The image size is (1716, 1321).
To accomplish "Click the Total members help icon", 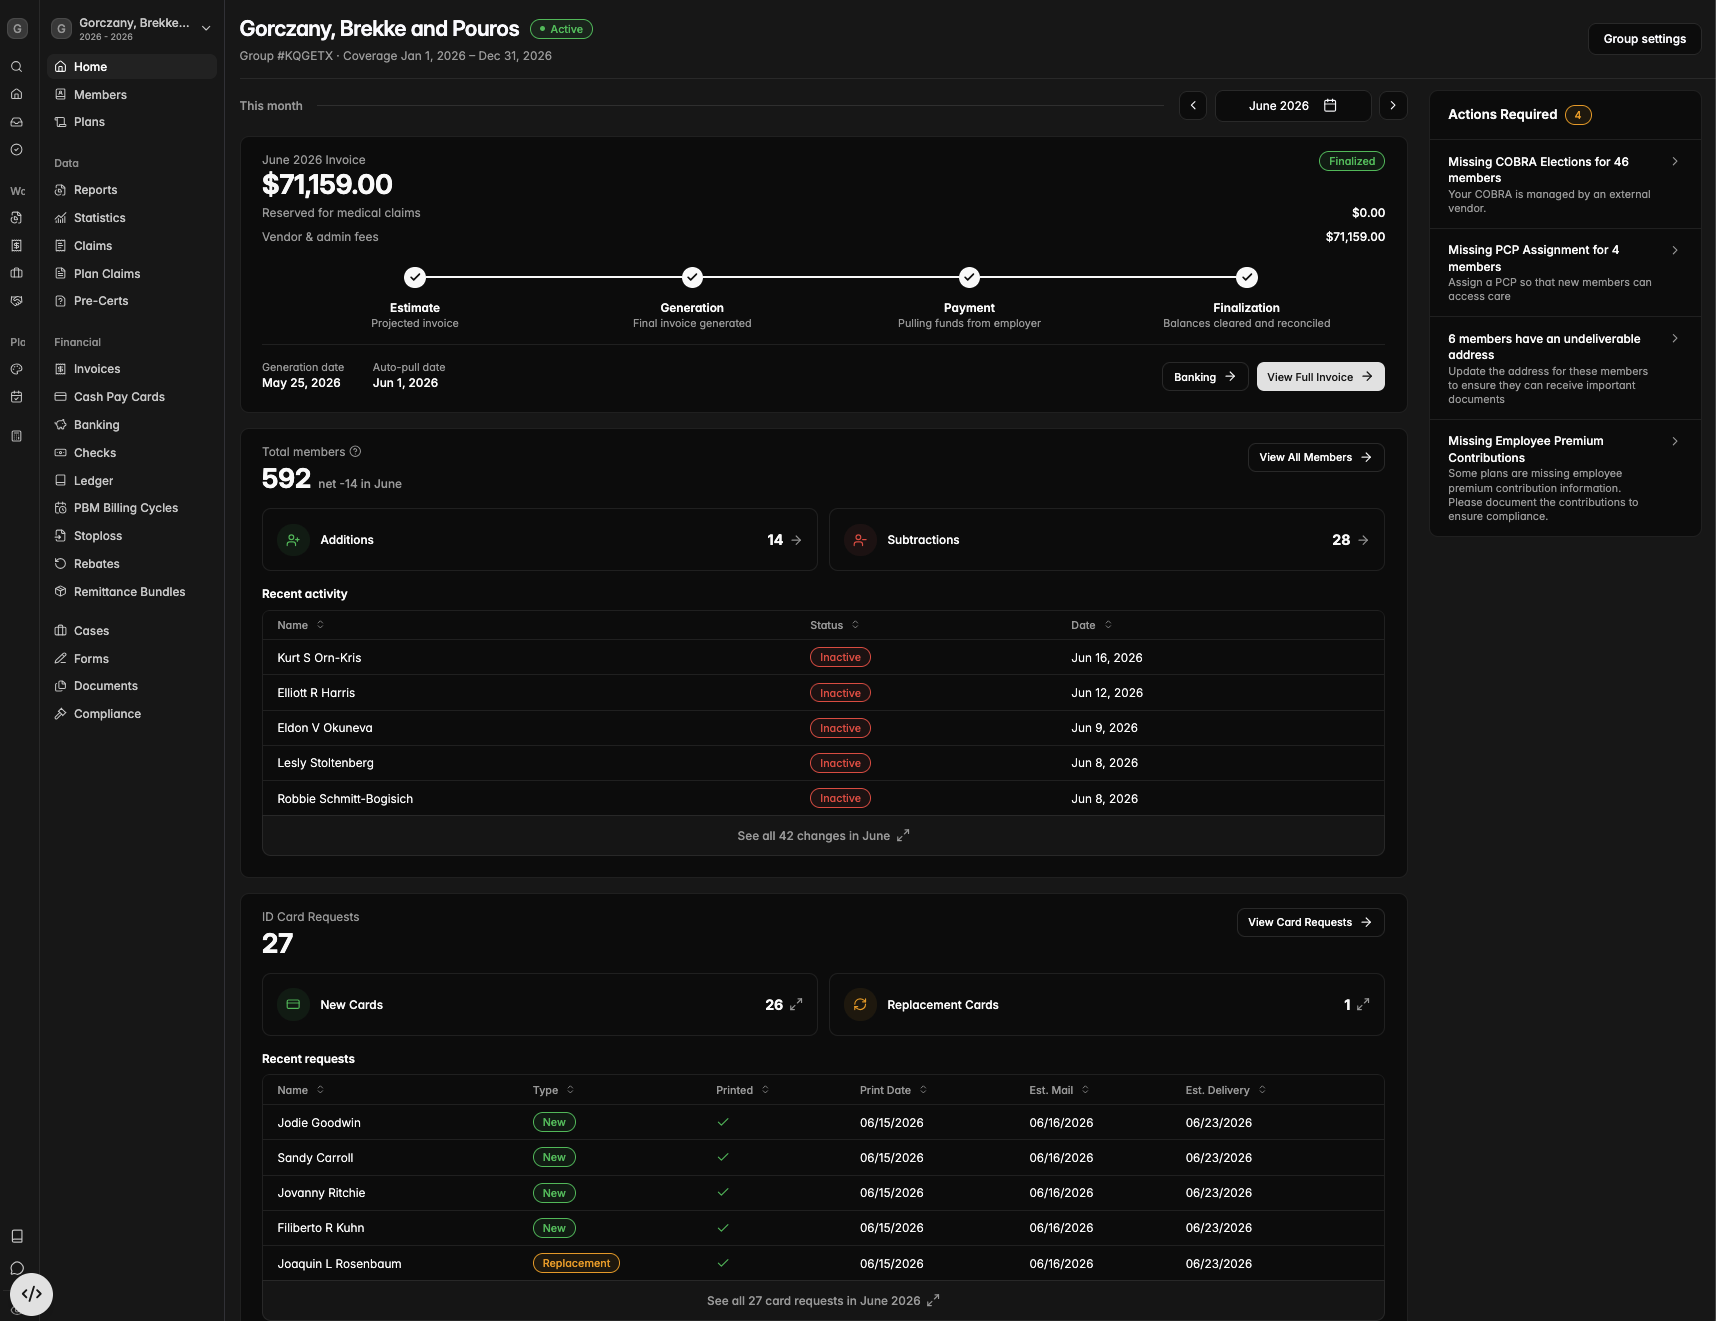I will coord(355,452).
